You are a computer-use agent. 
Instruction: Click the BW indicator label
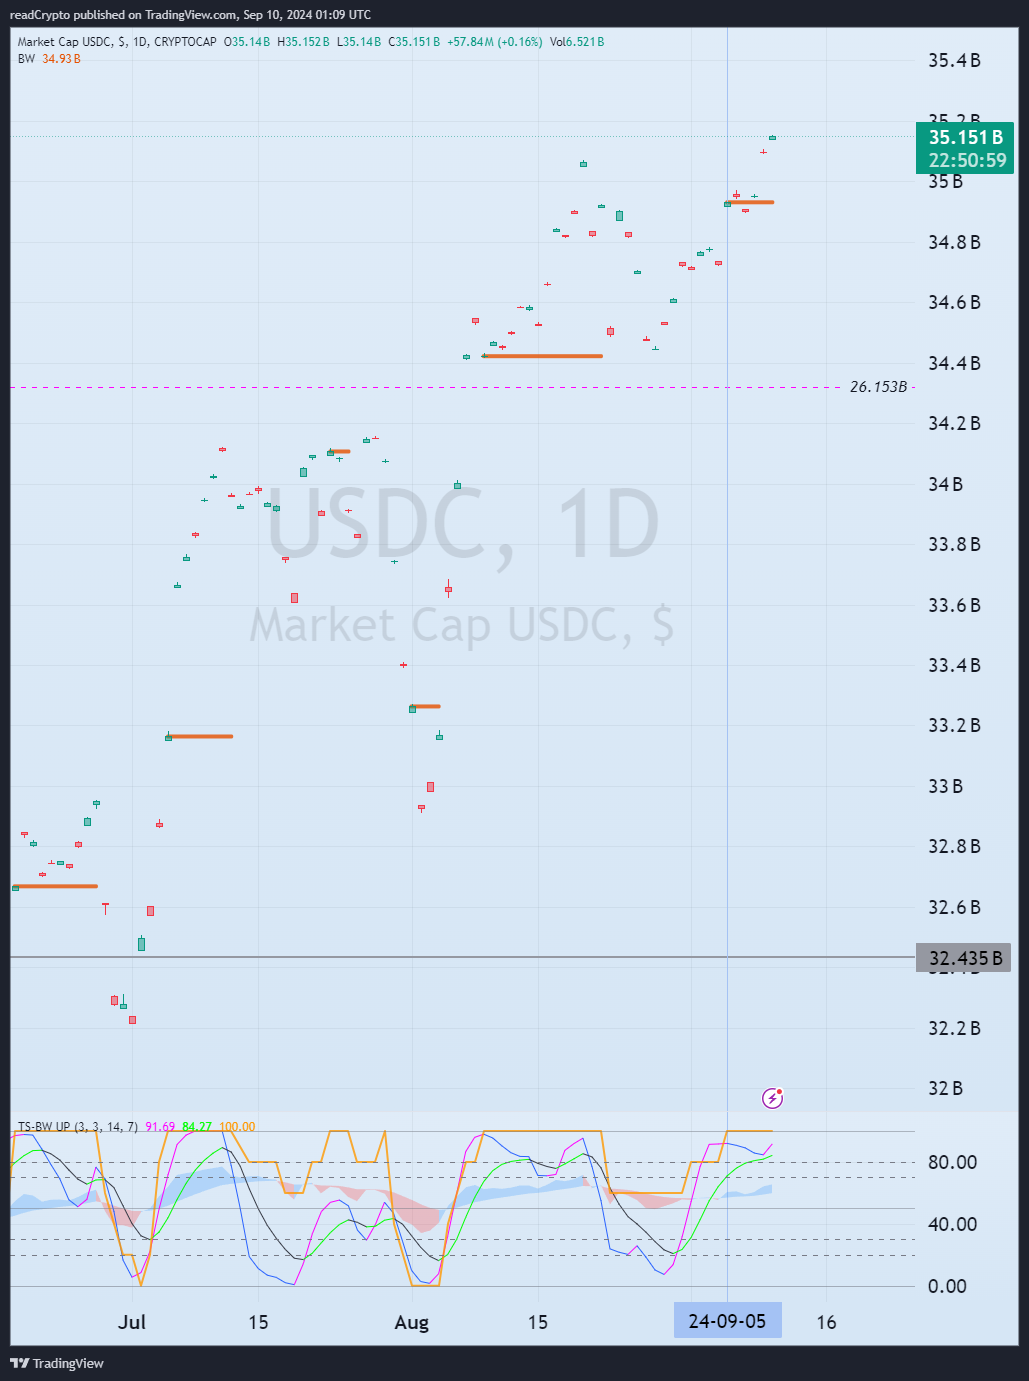point(26,59)
